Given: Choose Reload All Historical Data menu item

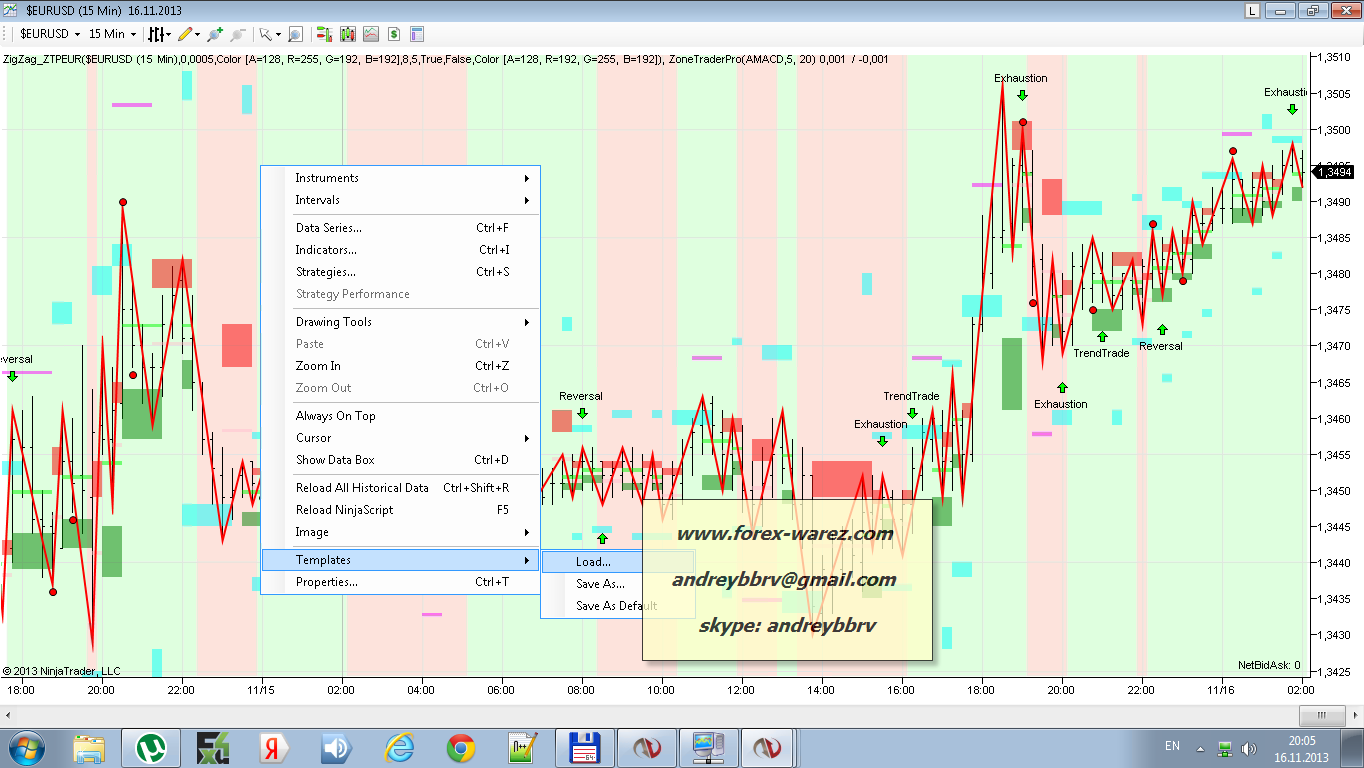Looking at the screenshot, I should pyautogui.click(x=362, y=488).
